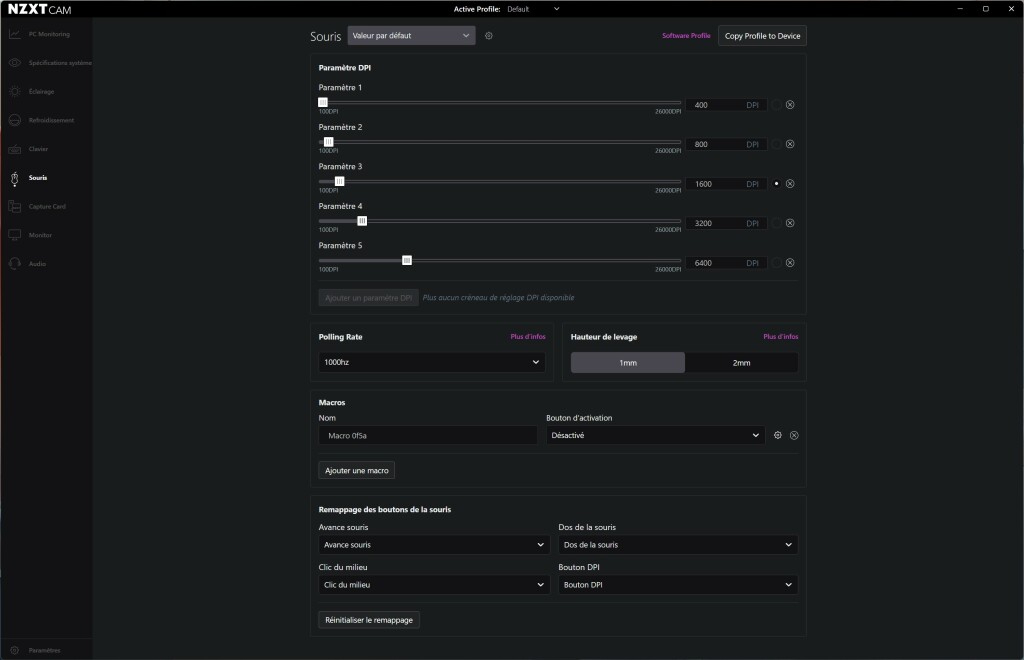Click the gear icon beside the profile dropdown
Viewport: 1024px width, 660px height.
488,35
